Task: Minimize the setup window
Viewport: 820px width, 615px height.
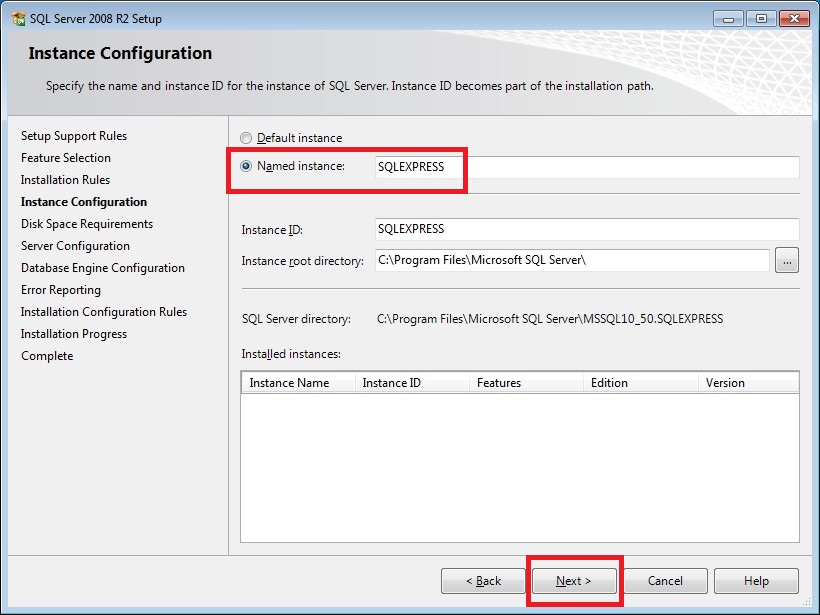Action: (726, 18)
